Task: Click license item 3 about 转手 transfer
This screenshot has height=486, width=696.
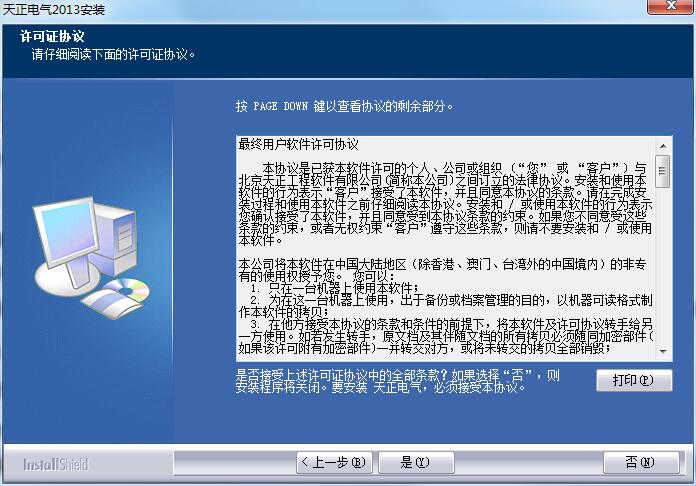Action: [x=445, y=336]
